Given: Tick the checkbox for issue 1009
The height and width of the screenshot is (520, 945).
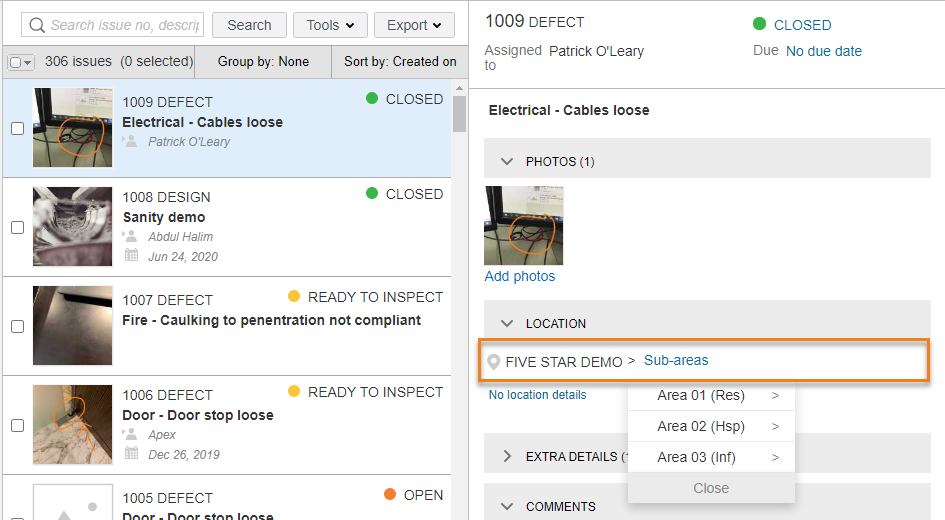Looking at the screenshot, I should [17, 128].
